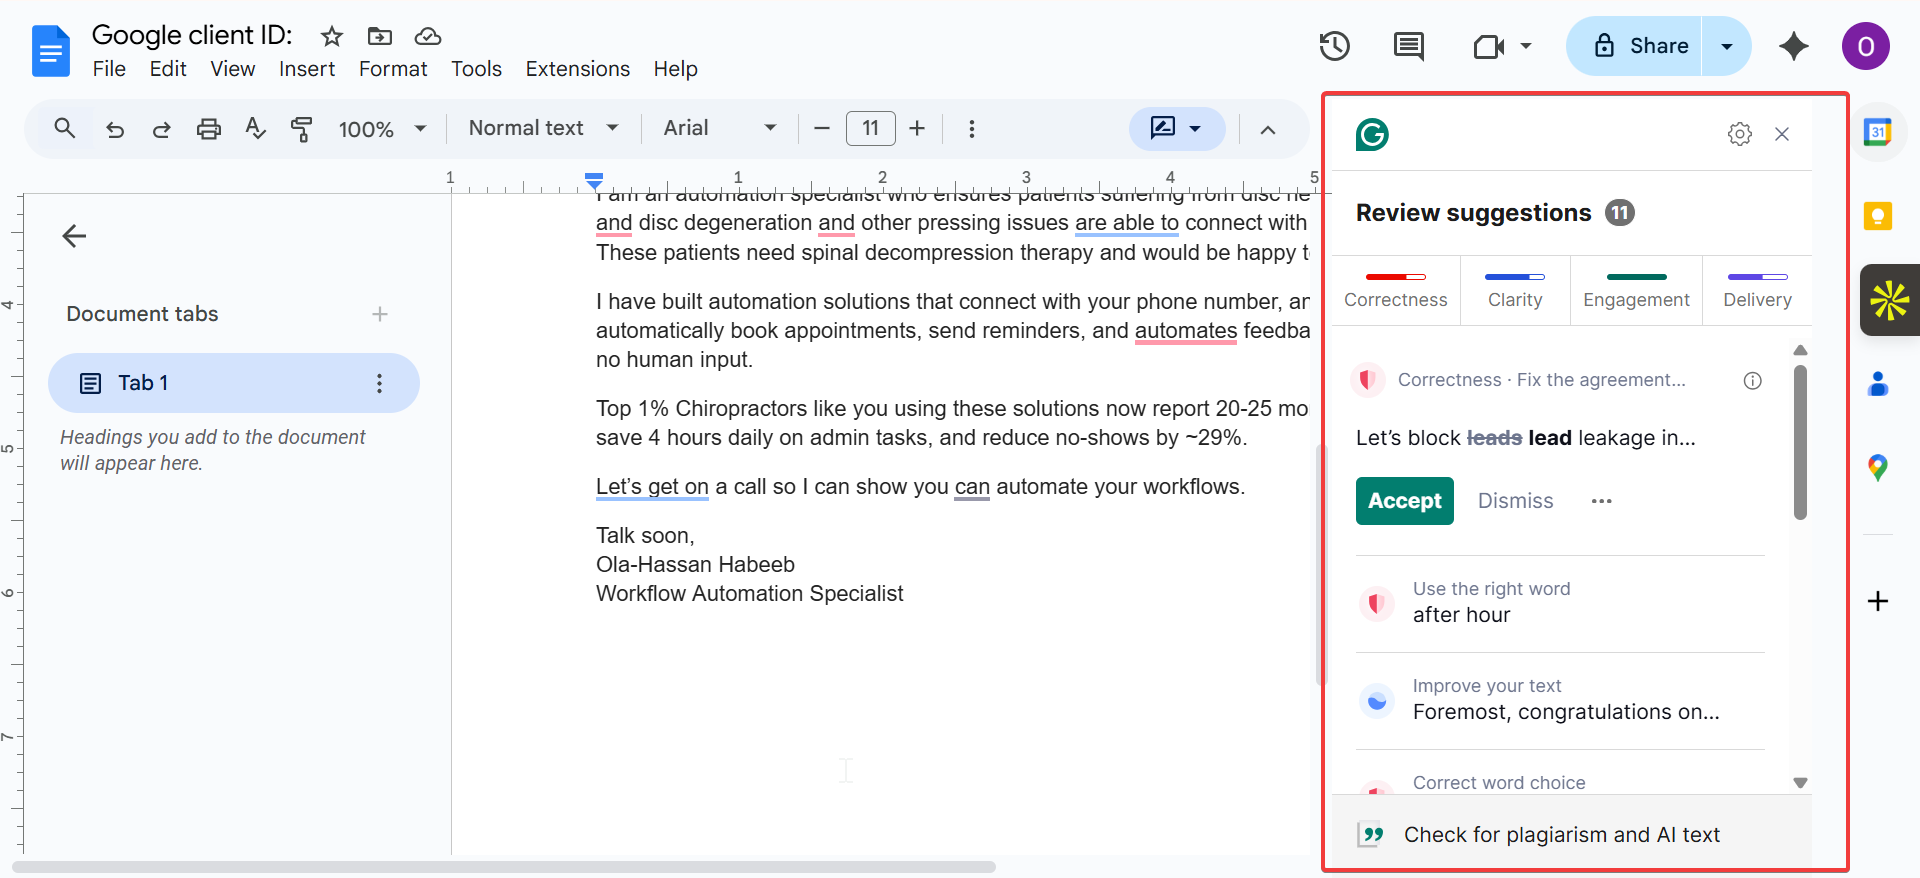This screenshot has height=878, width=1920.
Task: Open Google Calendar from the side panel
Action: pos(1877,132)
